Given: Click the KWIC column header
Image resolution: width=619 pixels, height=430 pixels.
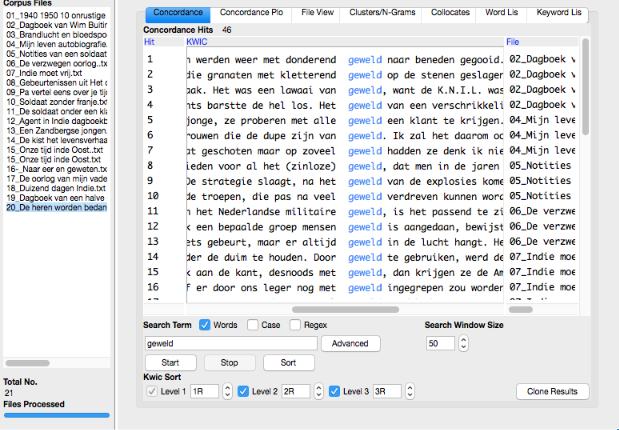Looking at the screenshot, I should tap(344, 42).
